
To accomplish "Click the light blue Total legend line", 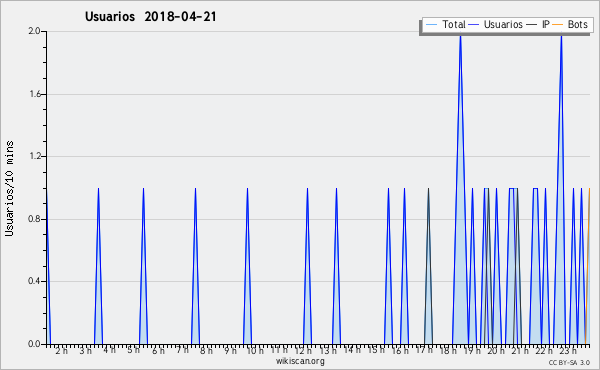I will pyautogui.click(x=431, y=25).
